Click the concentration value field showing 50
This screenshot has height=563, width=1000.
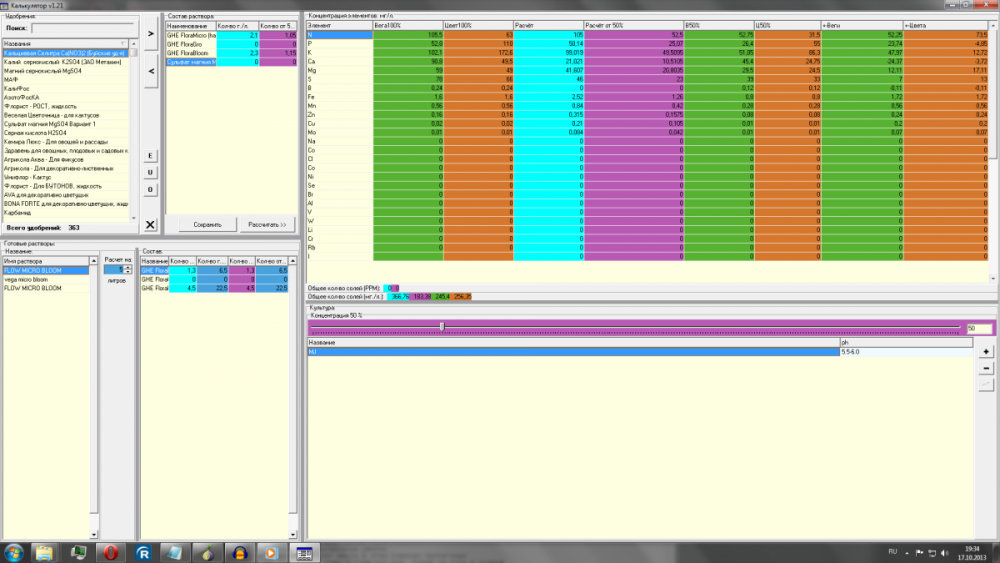(x=979, y=328)
